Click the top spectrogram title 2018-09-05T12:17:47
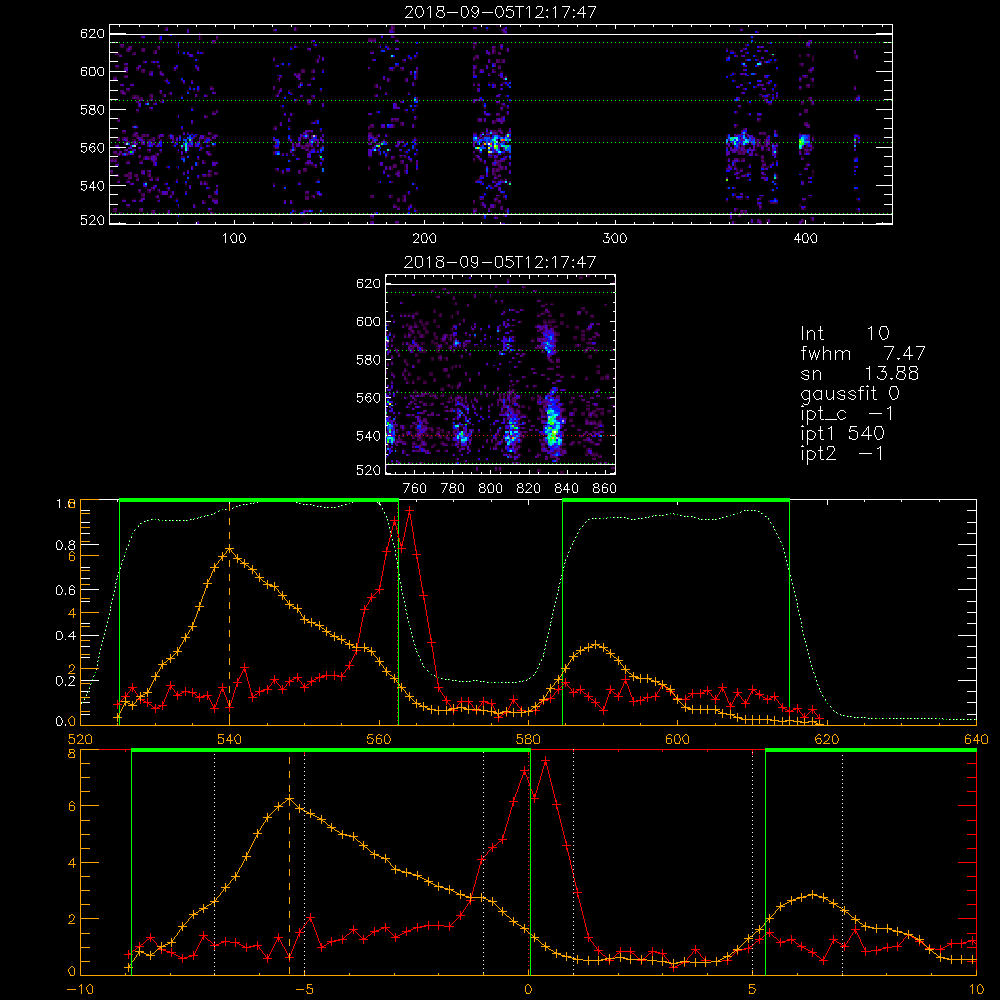1000x1000 pixels. coord(500,12)
